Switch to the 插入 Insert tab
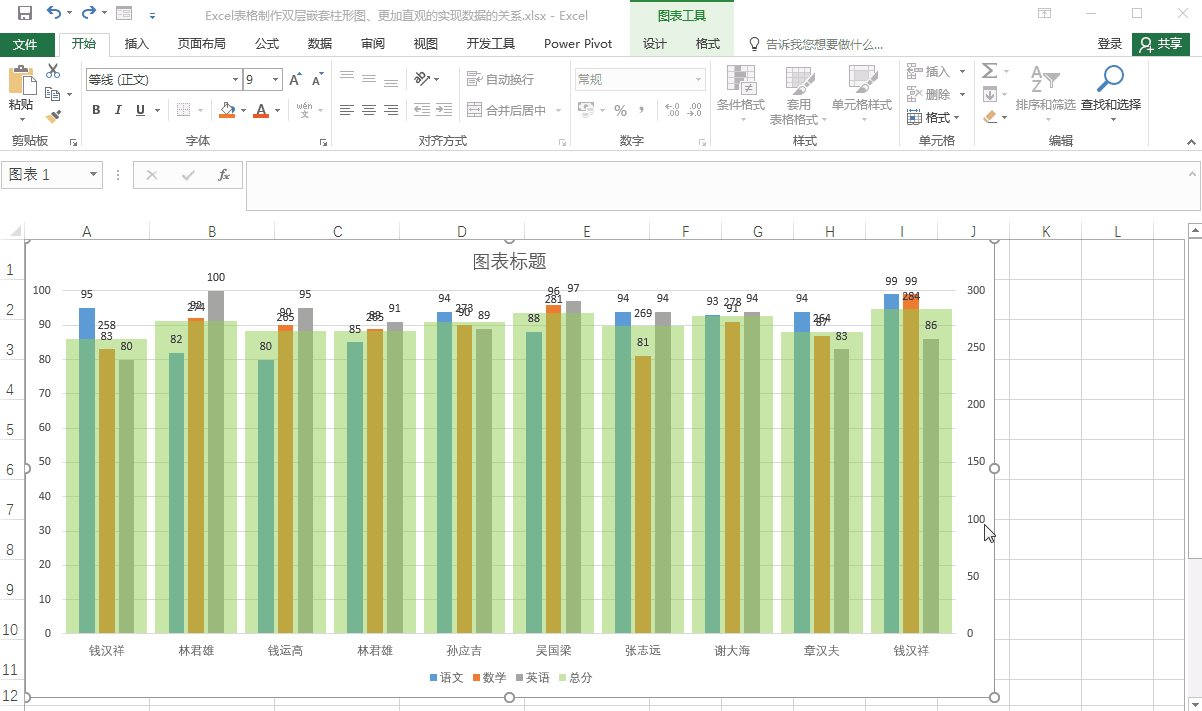The width and height of the screenshot is (1202, 711). click(137, 44)
